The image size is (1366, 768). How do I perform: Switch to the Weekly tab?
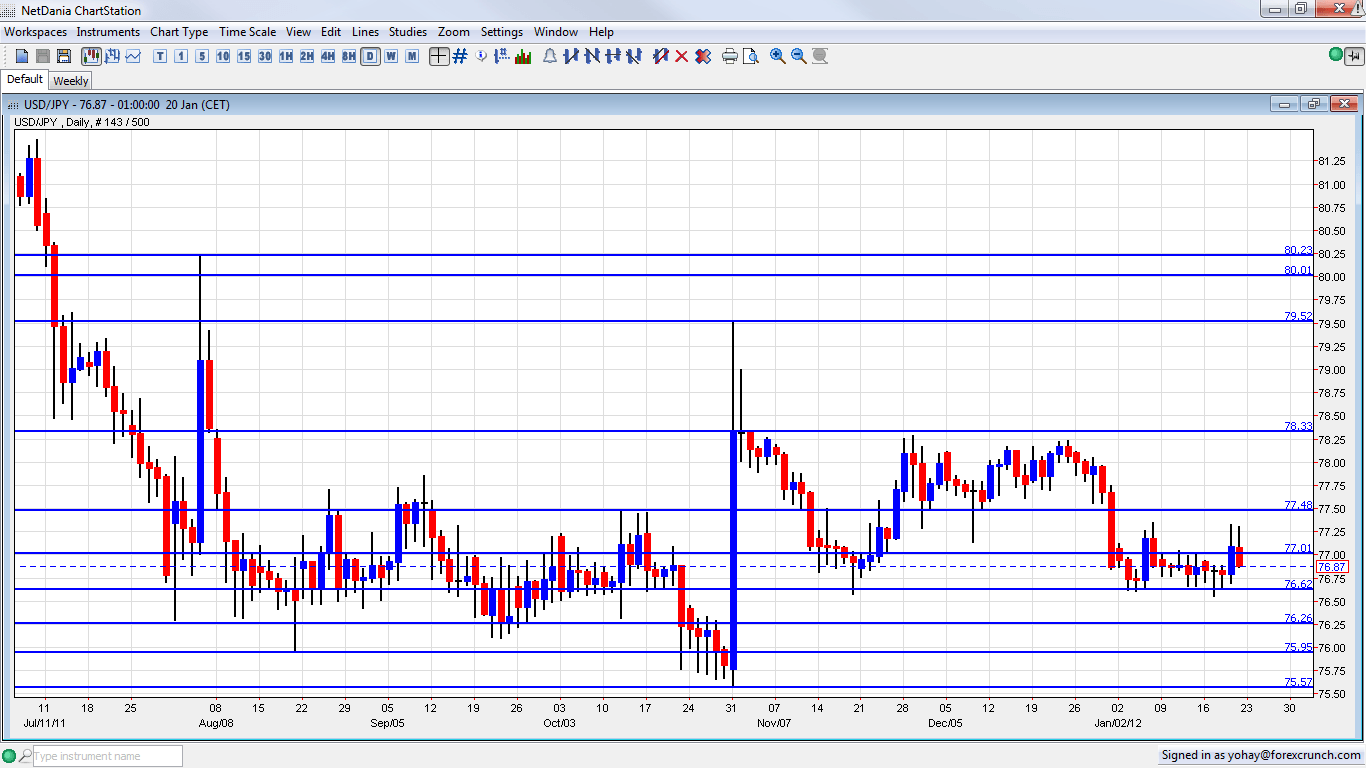tap(70, 81)
